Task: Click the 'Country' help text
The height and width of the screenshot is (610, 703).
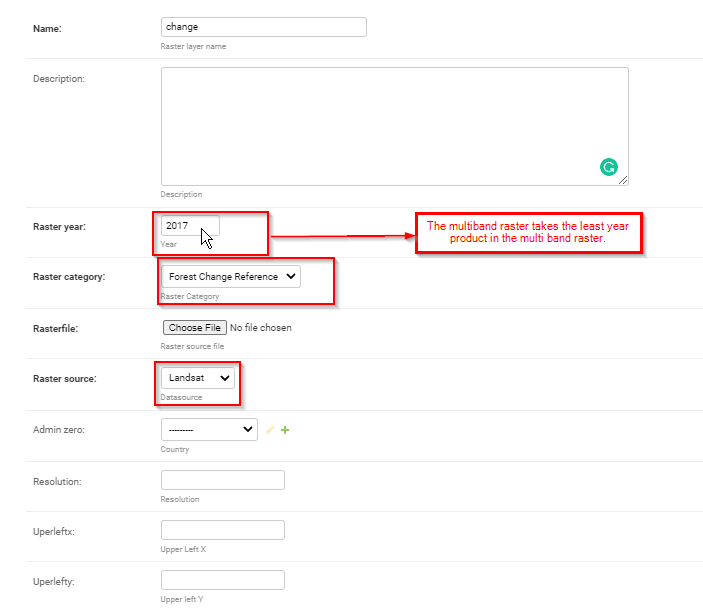Action: coord(175,449)
